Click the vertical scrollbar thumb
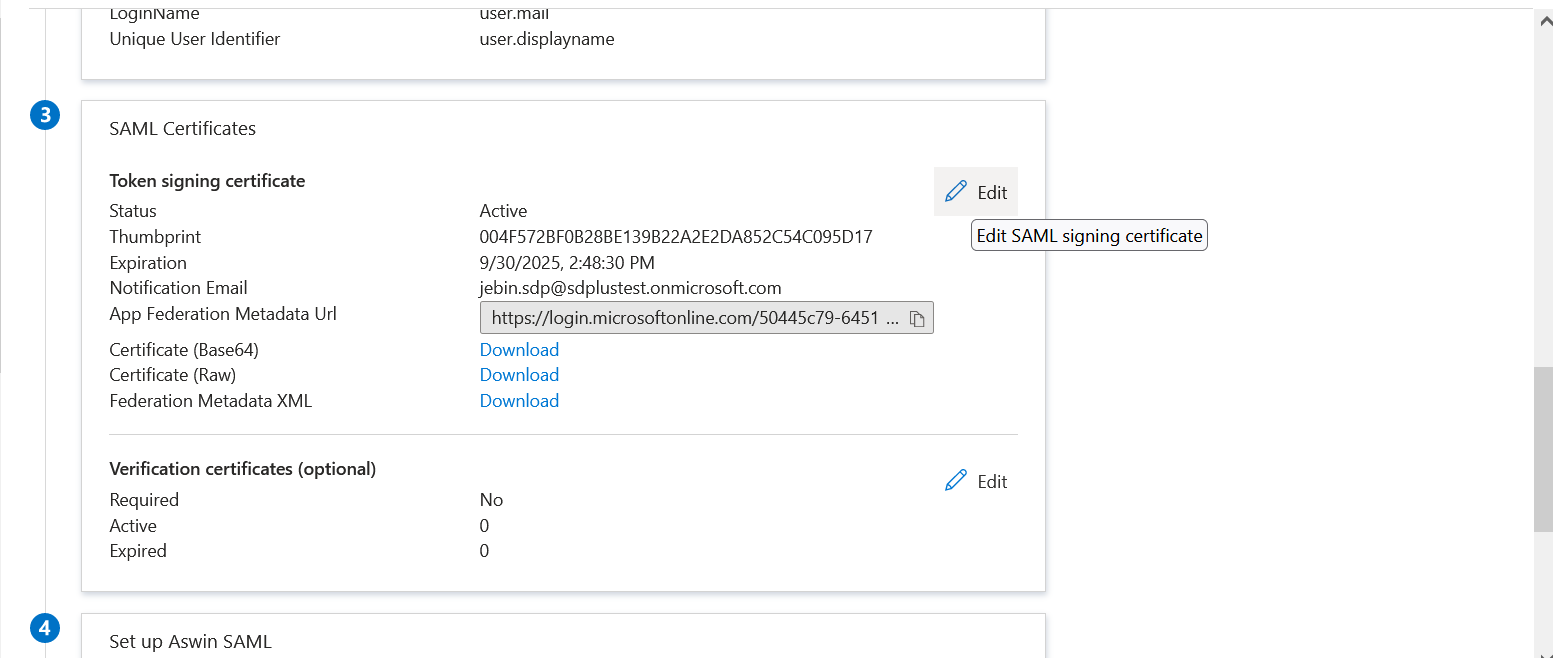Image resolution: width=1553 pixels, height=658 pixels. click(x=1543, y=450)
